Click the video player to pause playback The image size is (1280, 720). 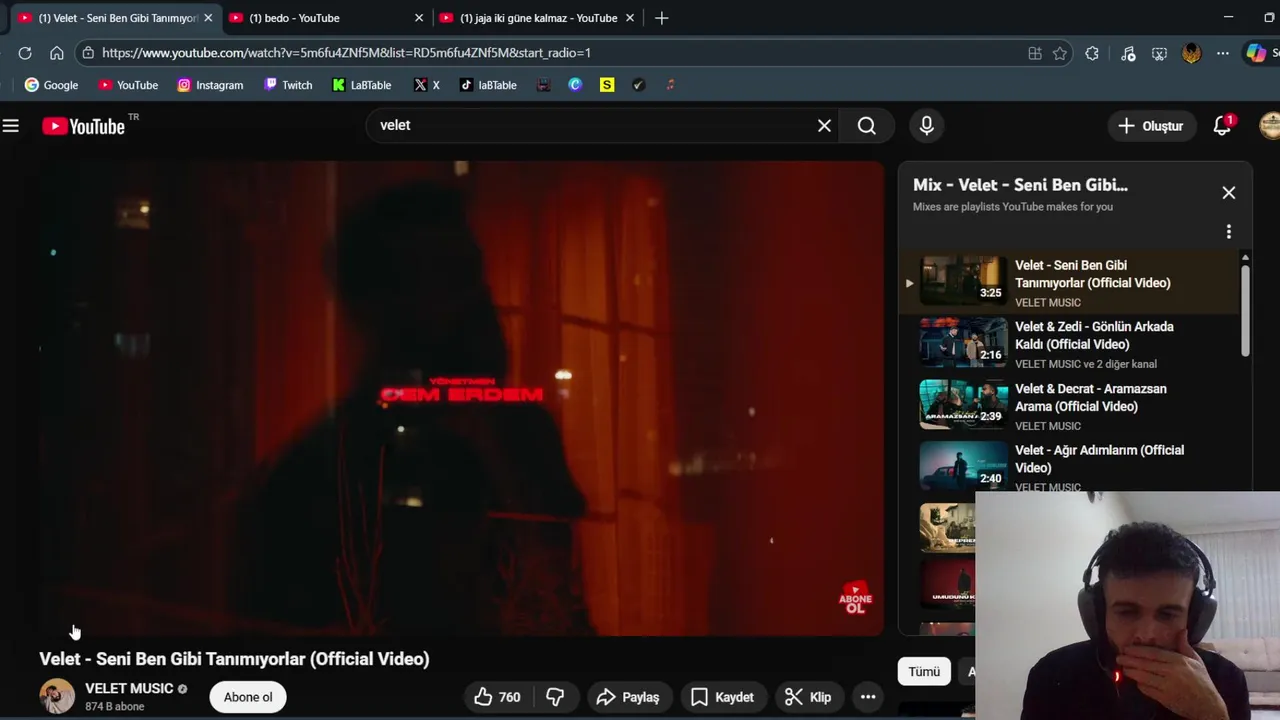click(462, 398)
